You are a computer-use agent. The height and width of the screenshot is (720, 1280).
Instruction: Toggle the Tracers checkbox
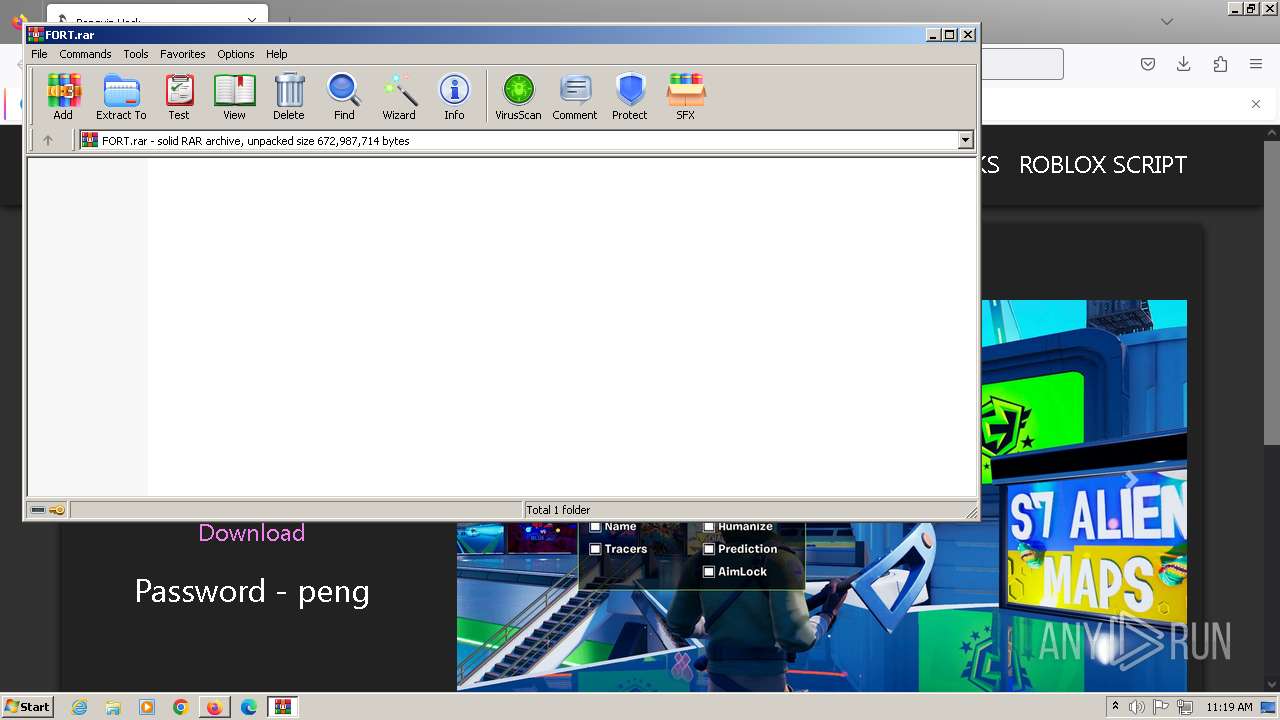point(595,549)
